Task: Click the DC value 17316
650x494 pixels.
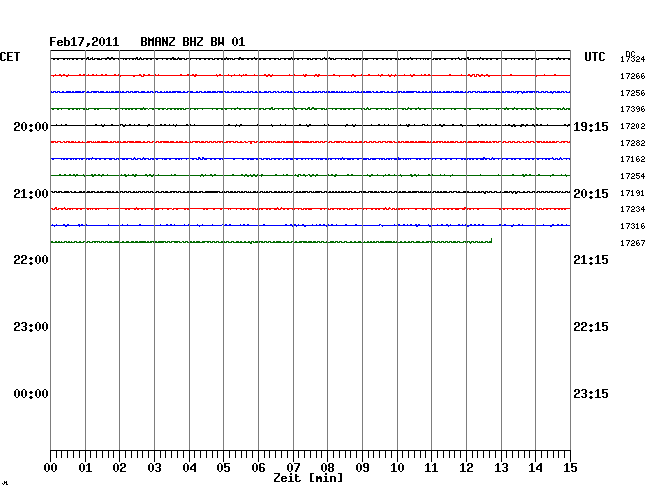Action: tap(633, 226)
